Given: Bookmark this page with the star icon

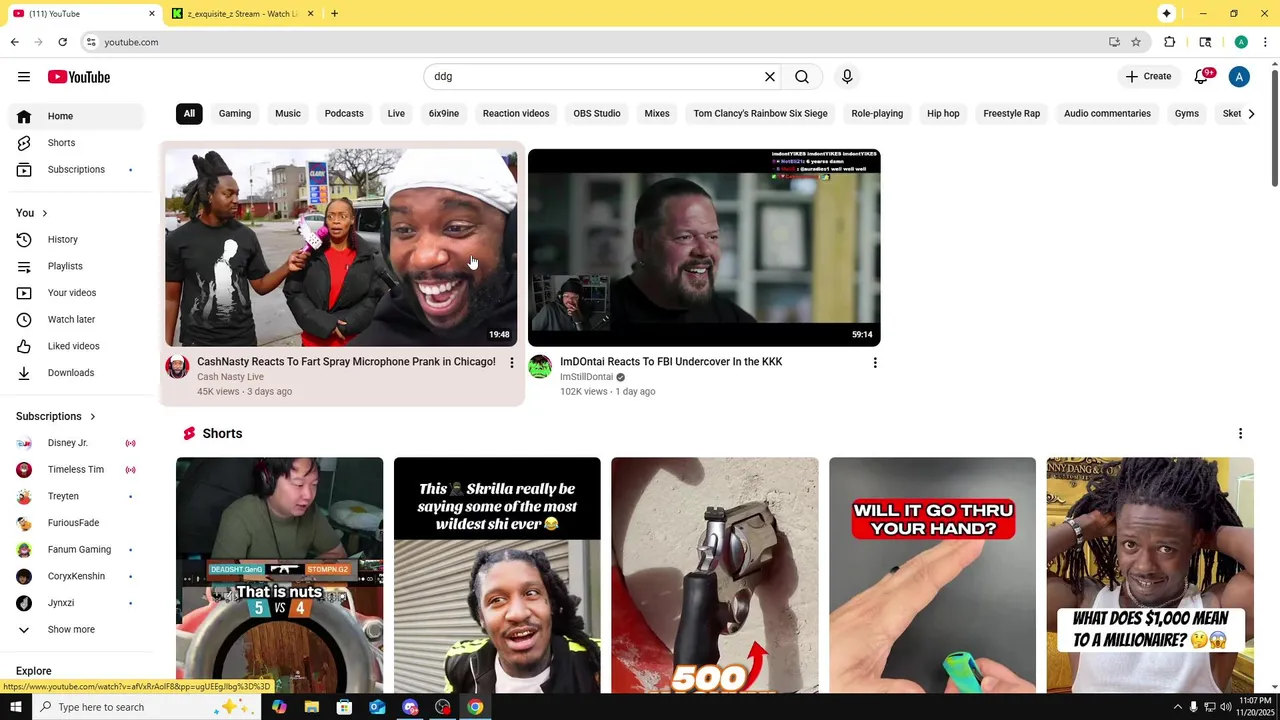Looking at the screenshot, I should click(x=1136, y=42).
